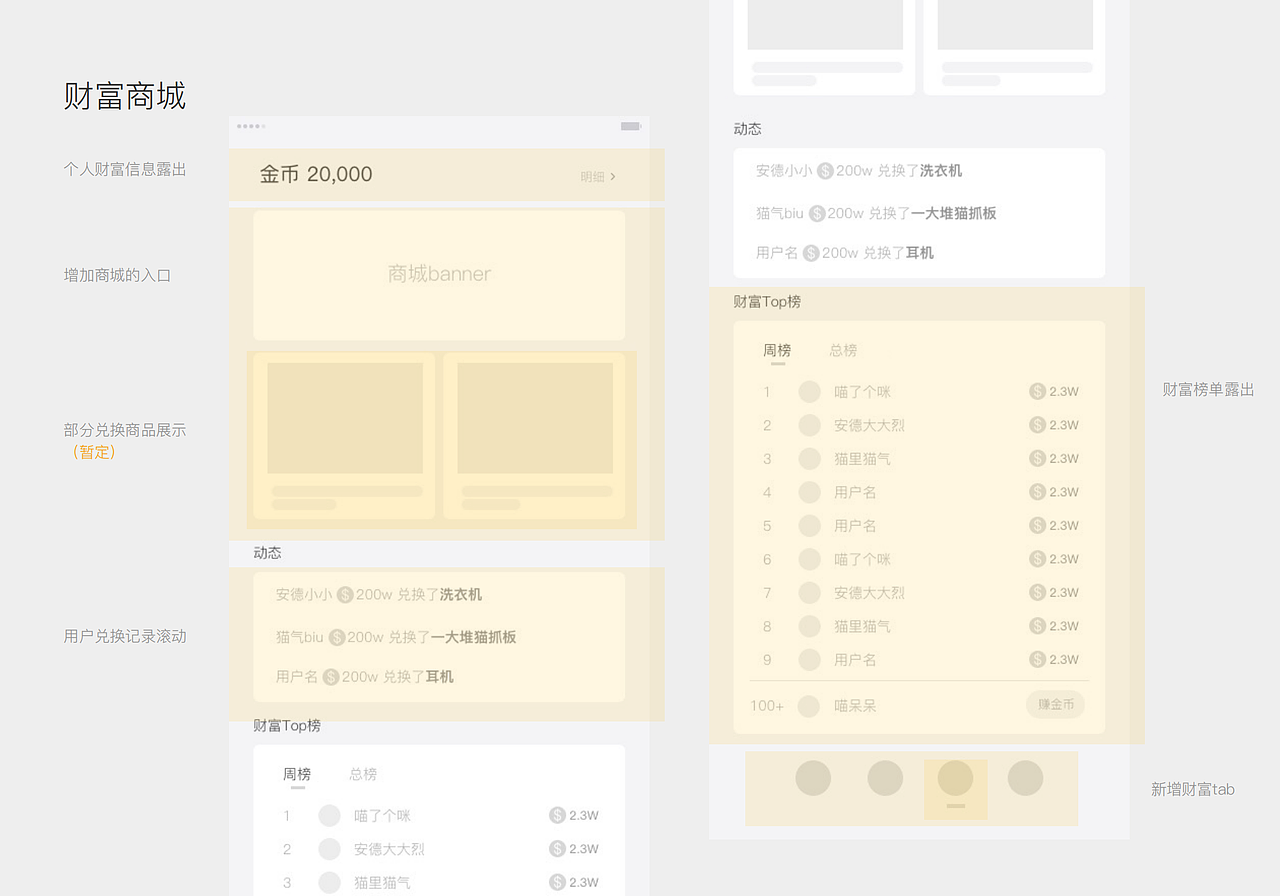Click the first exchange product card

(x=343, y=438)
